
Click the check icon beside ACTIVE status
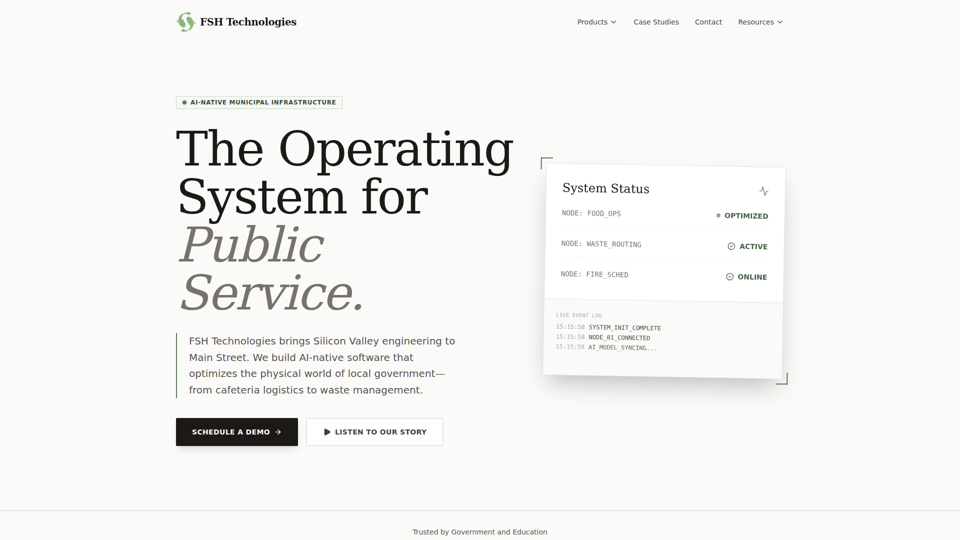click(x=731, y=246)
